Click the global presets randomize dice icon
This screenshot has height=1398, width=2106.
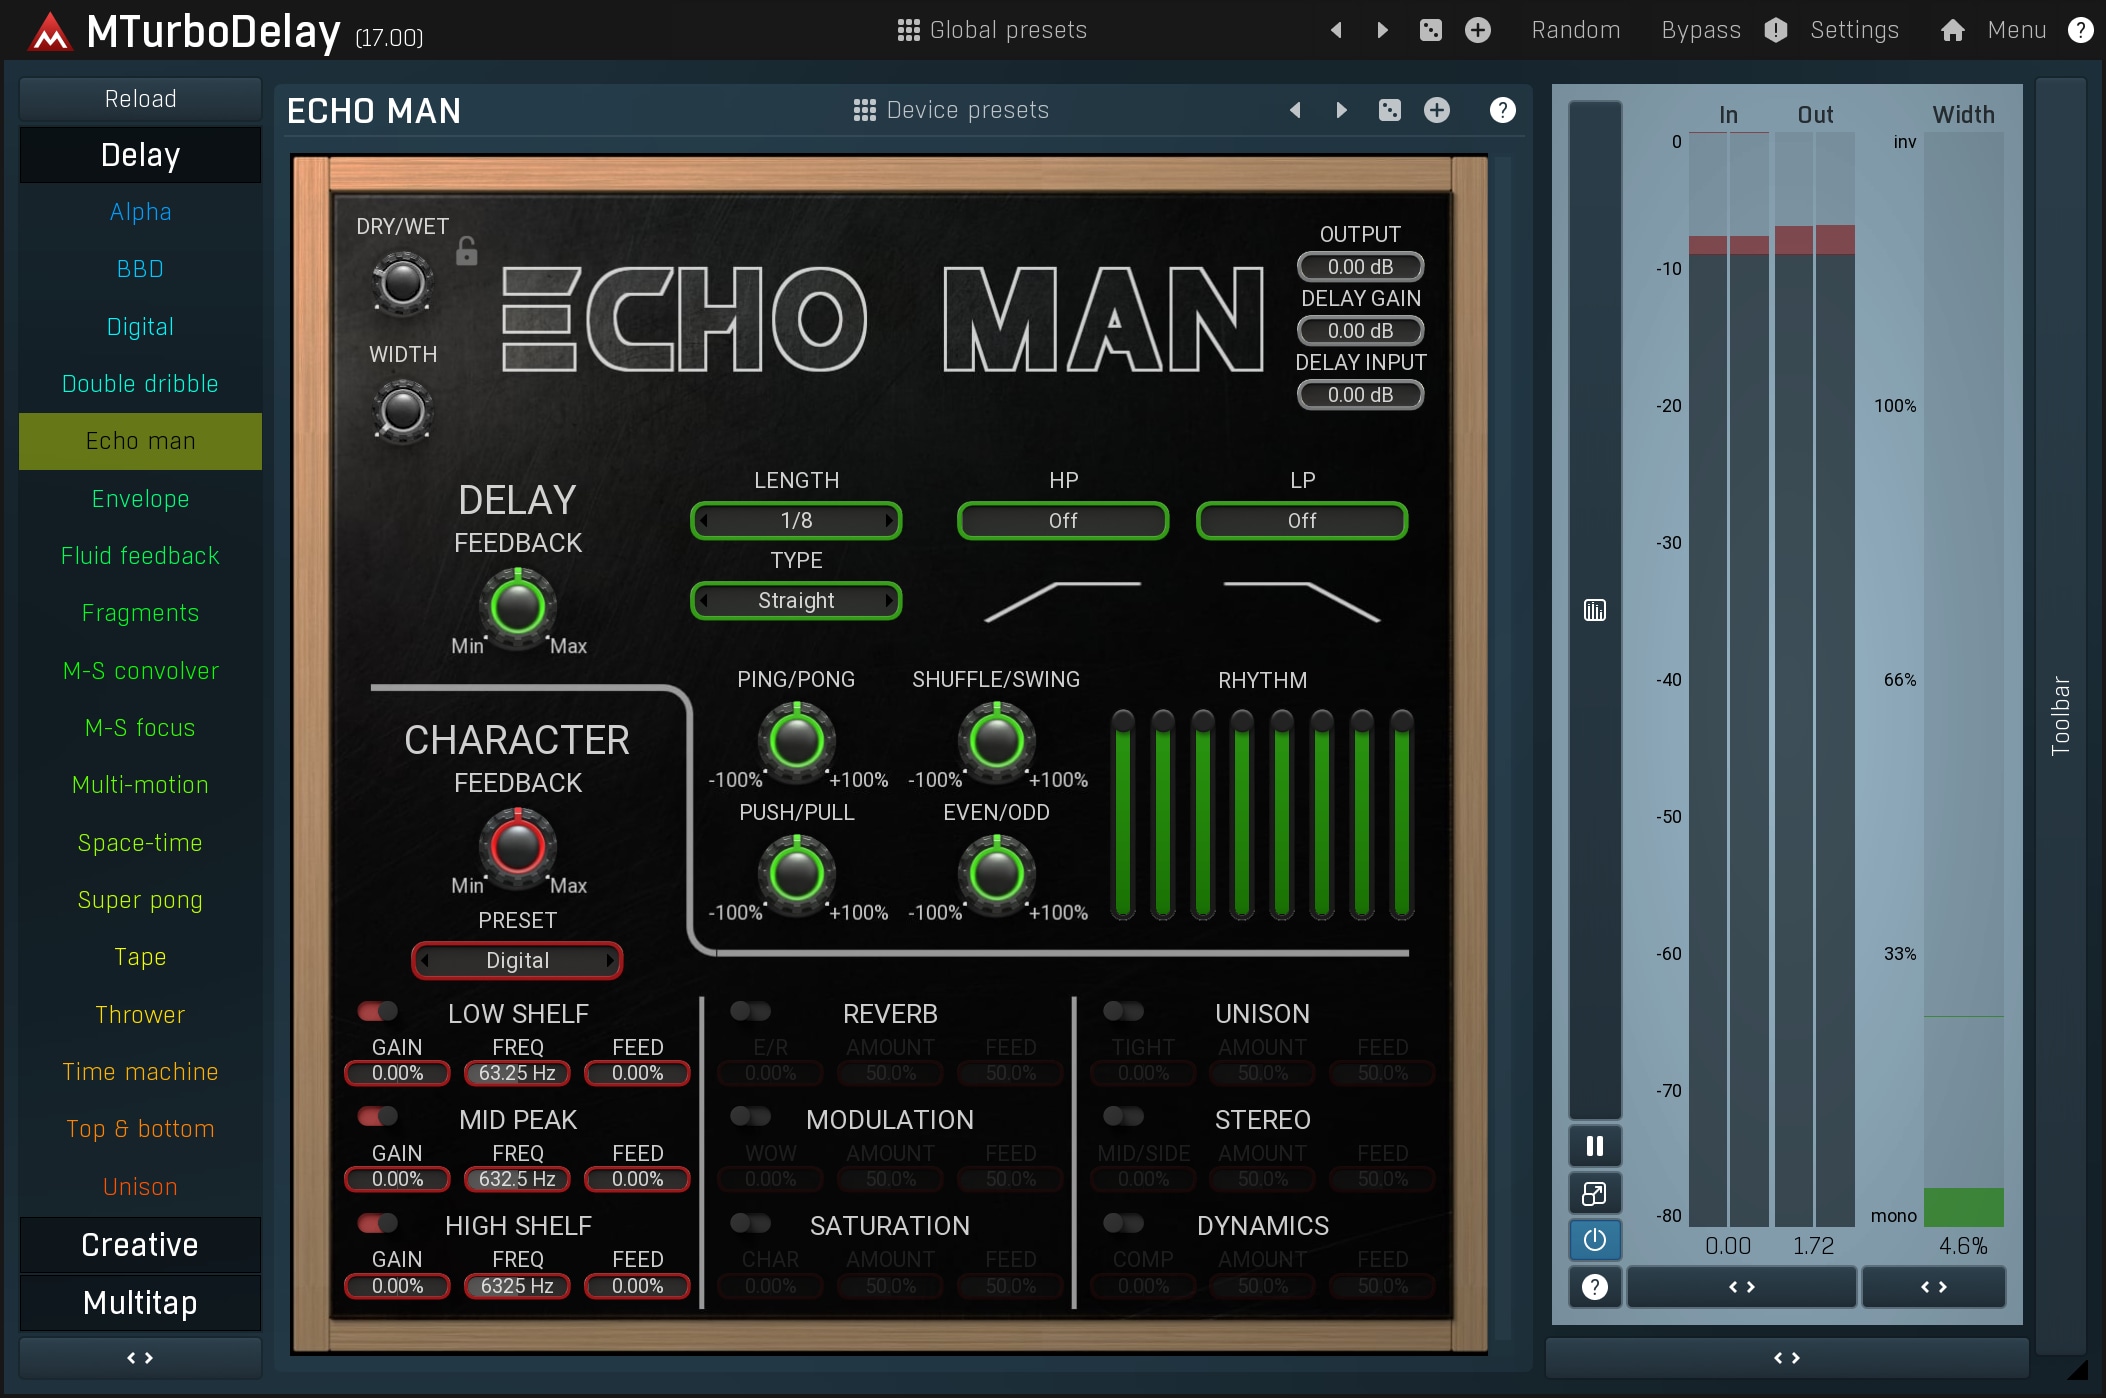(x=1430, y=30)
